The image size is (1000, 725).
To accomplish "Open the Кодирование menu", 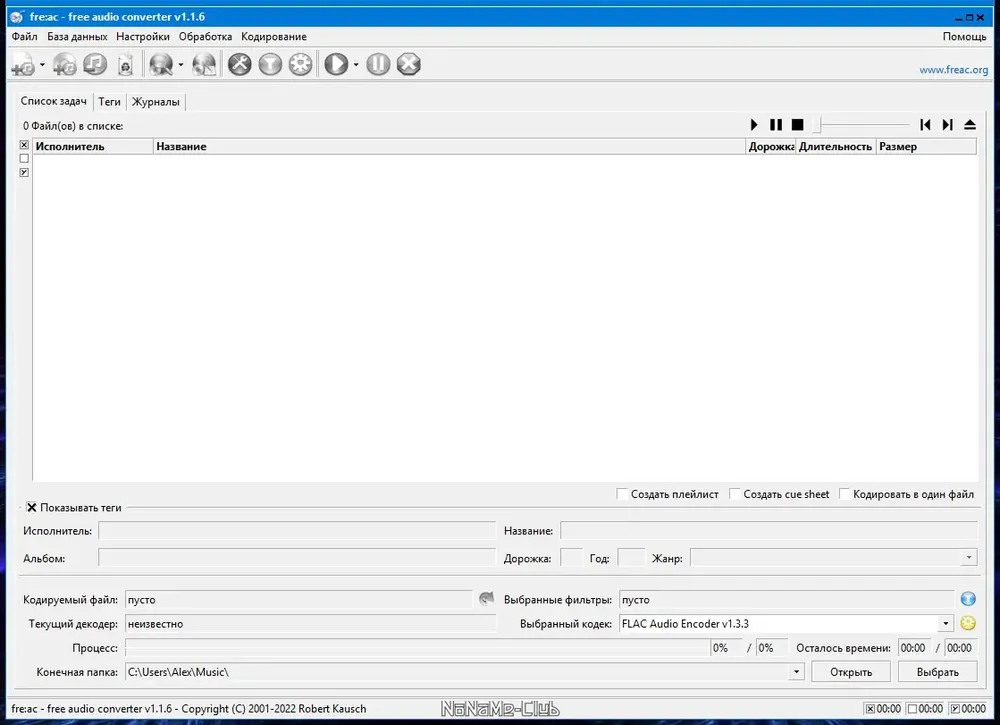I will tap(274, 37).
